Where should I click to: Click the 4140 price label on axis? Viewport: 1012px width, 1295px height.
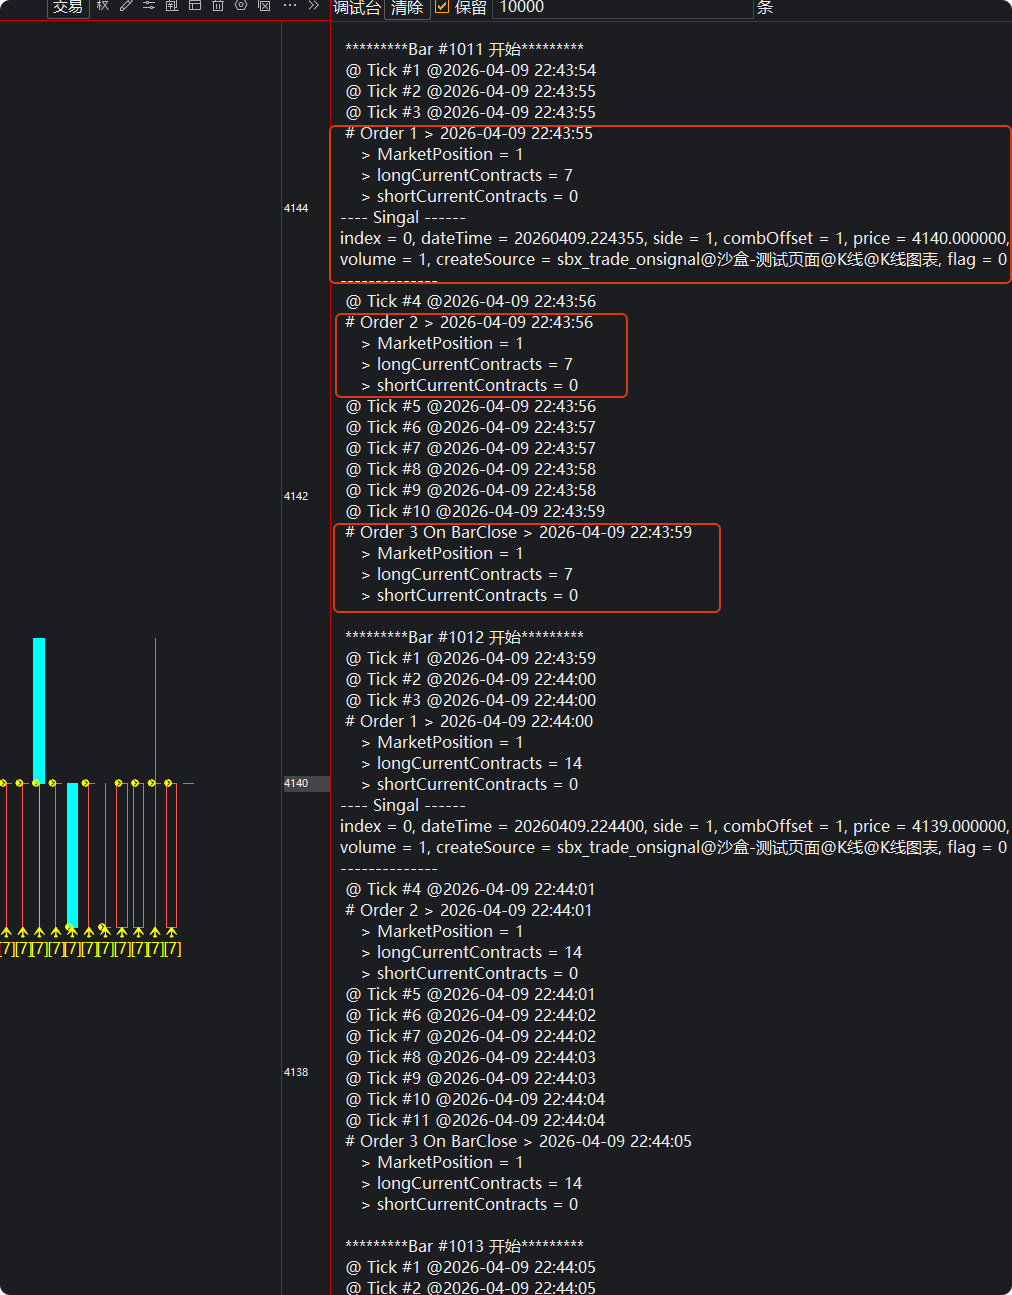point(296,783)
